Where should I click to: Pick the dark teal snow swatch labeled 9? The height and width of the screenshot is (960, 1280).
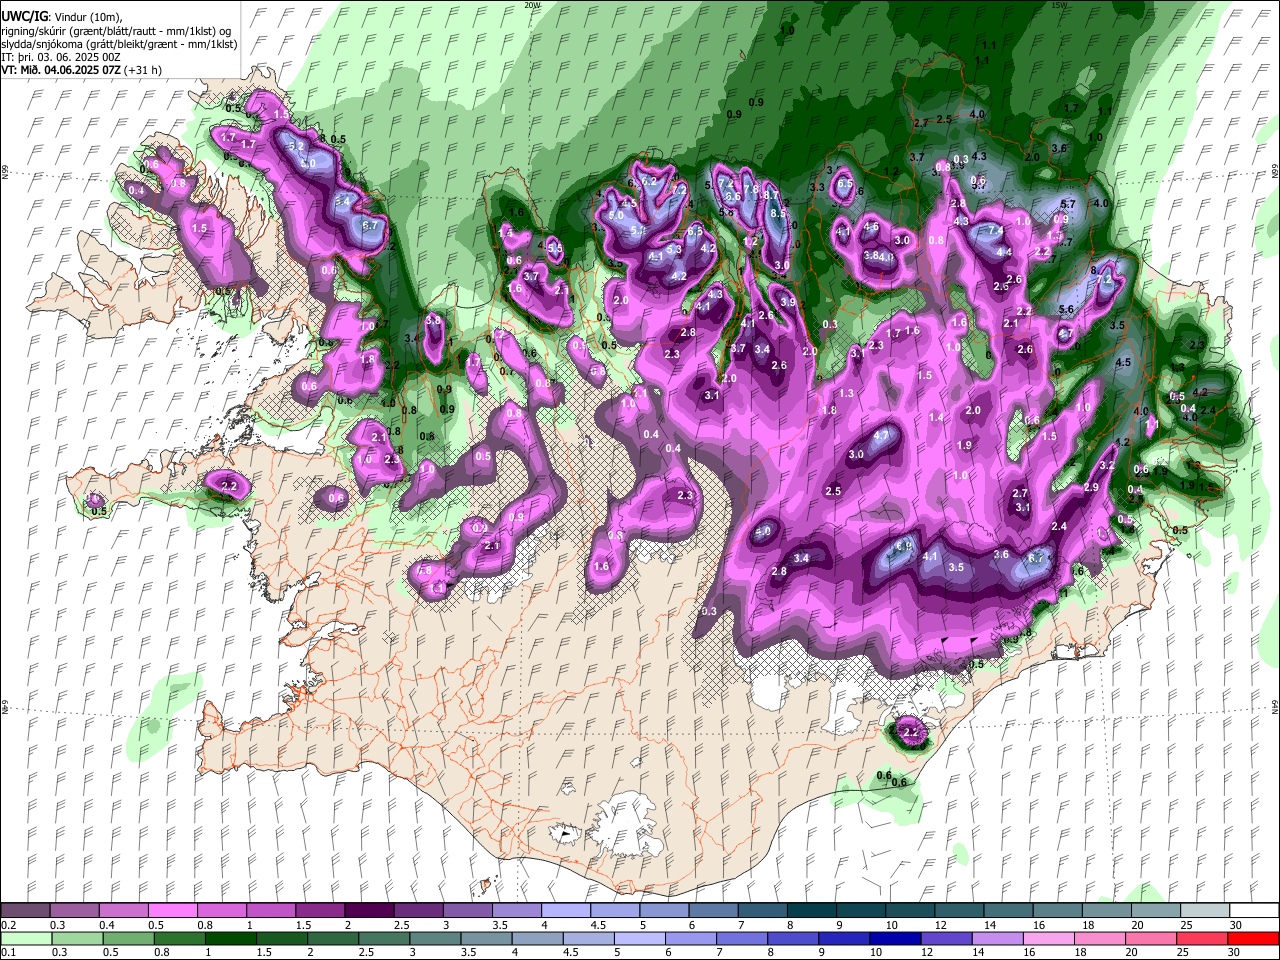click(x=861, y=910)
